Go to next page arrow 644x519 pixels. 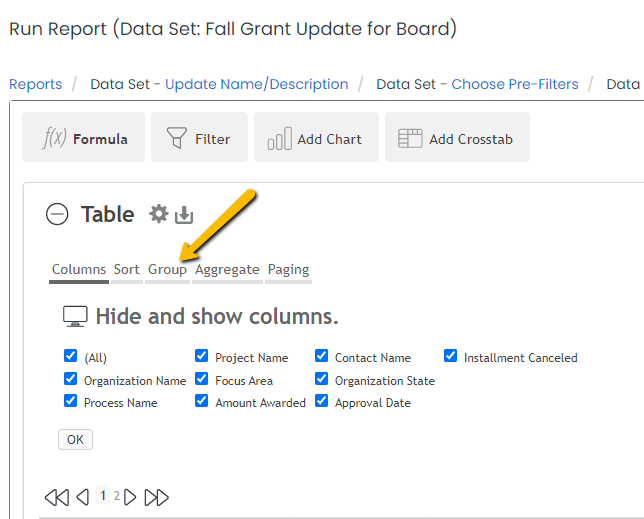130,497
